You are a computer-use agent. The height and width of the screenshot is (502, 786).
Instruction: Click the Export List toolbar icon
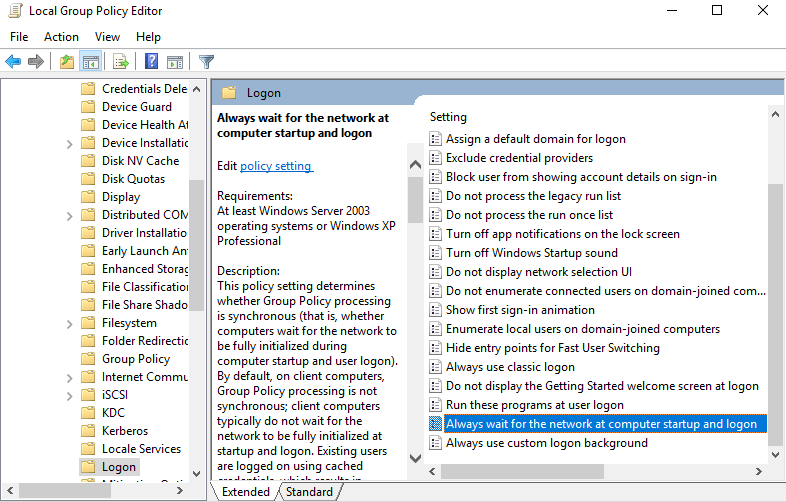pyautogui.click(x=121, y=62)
